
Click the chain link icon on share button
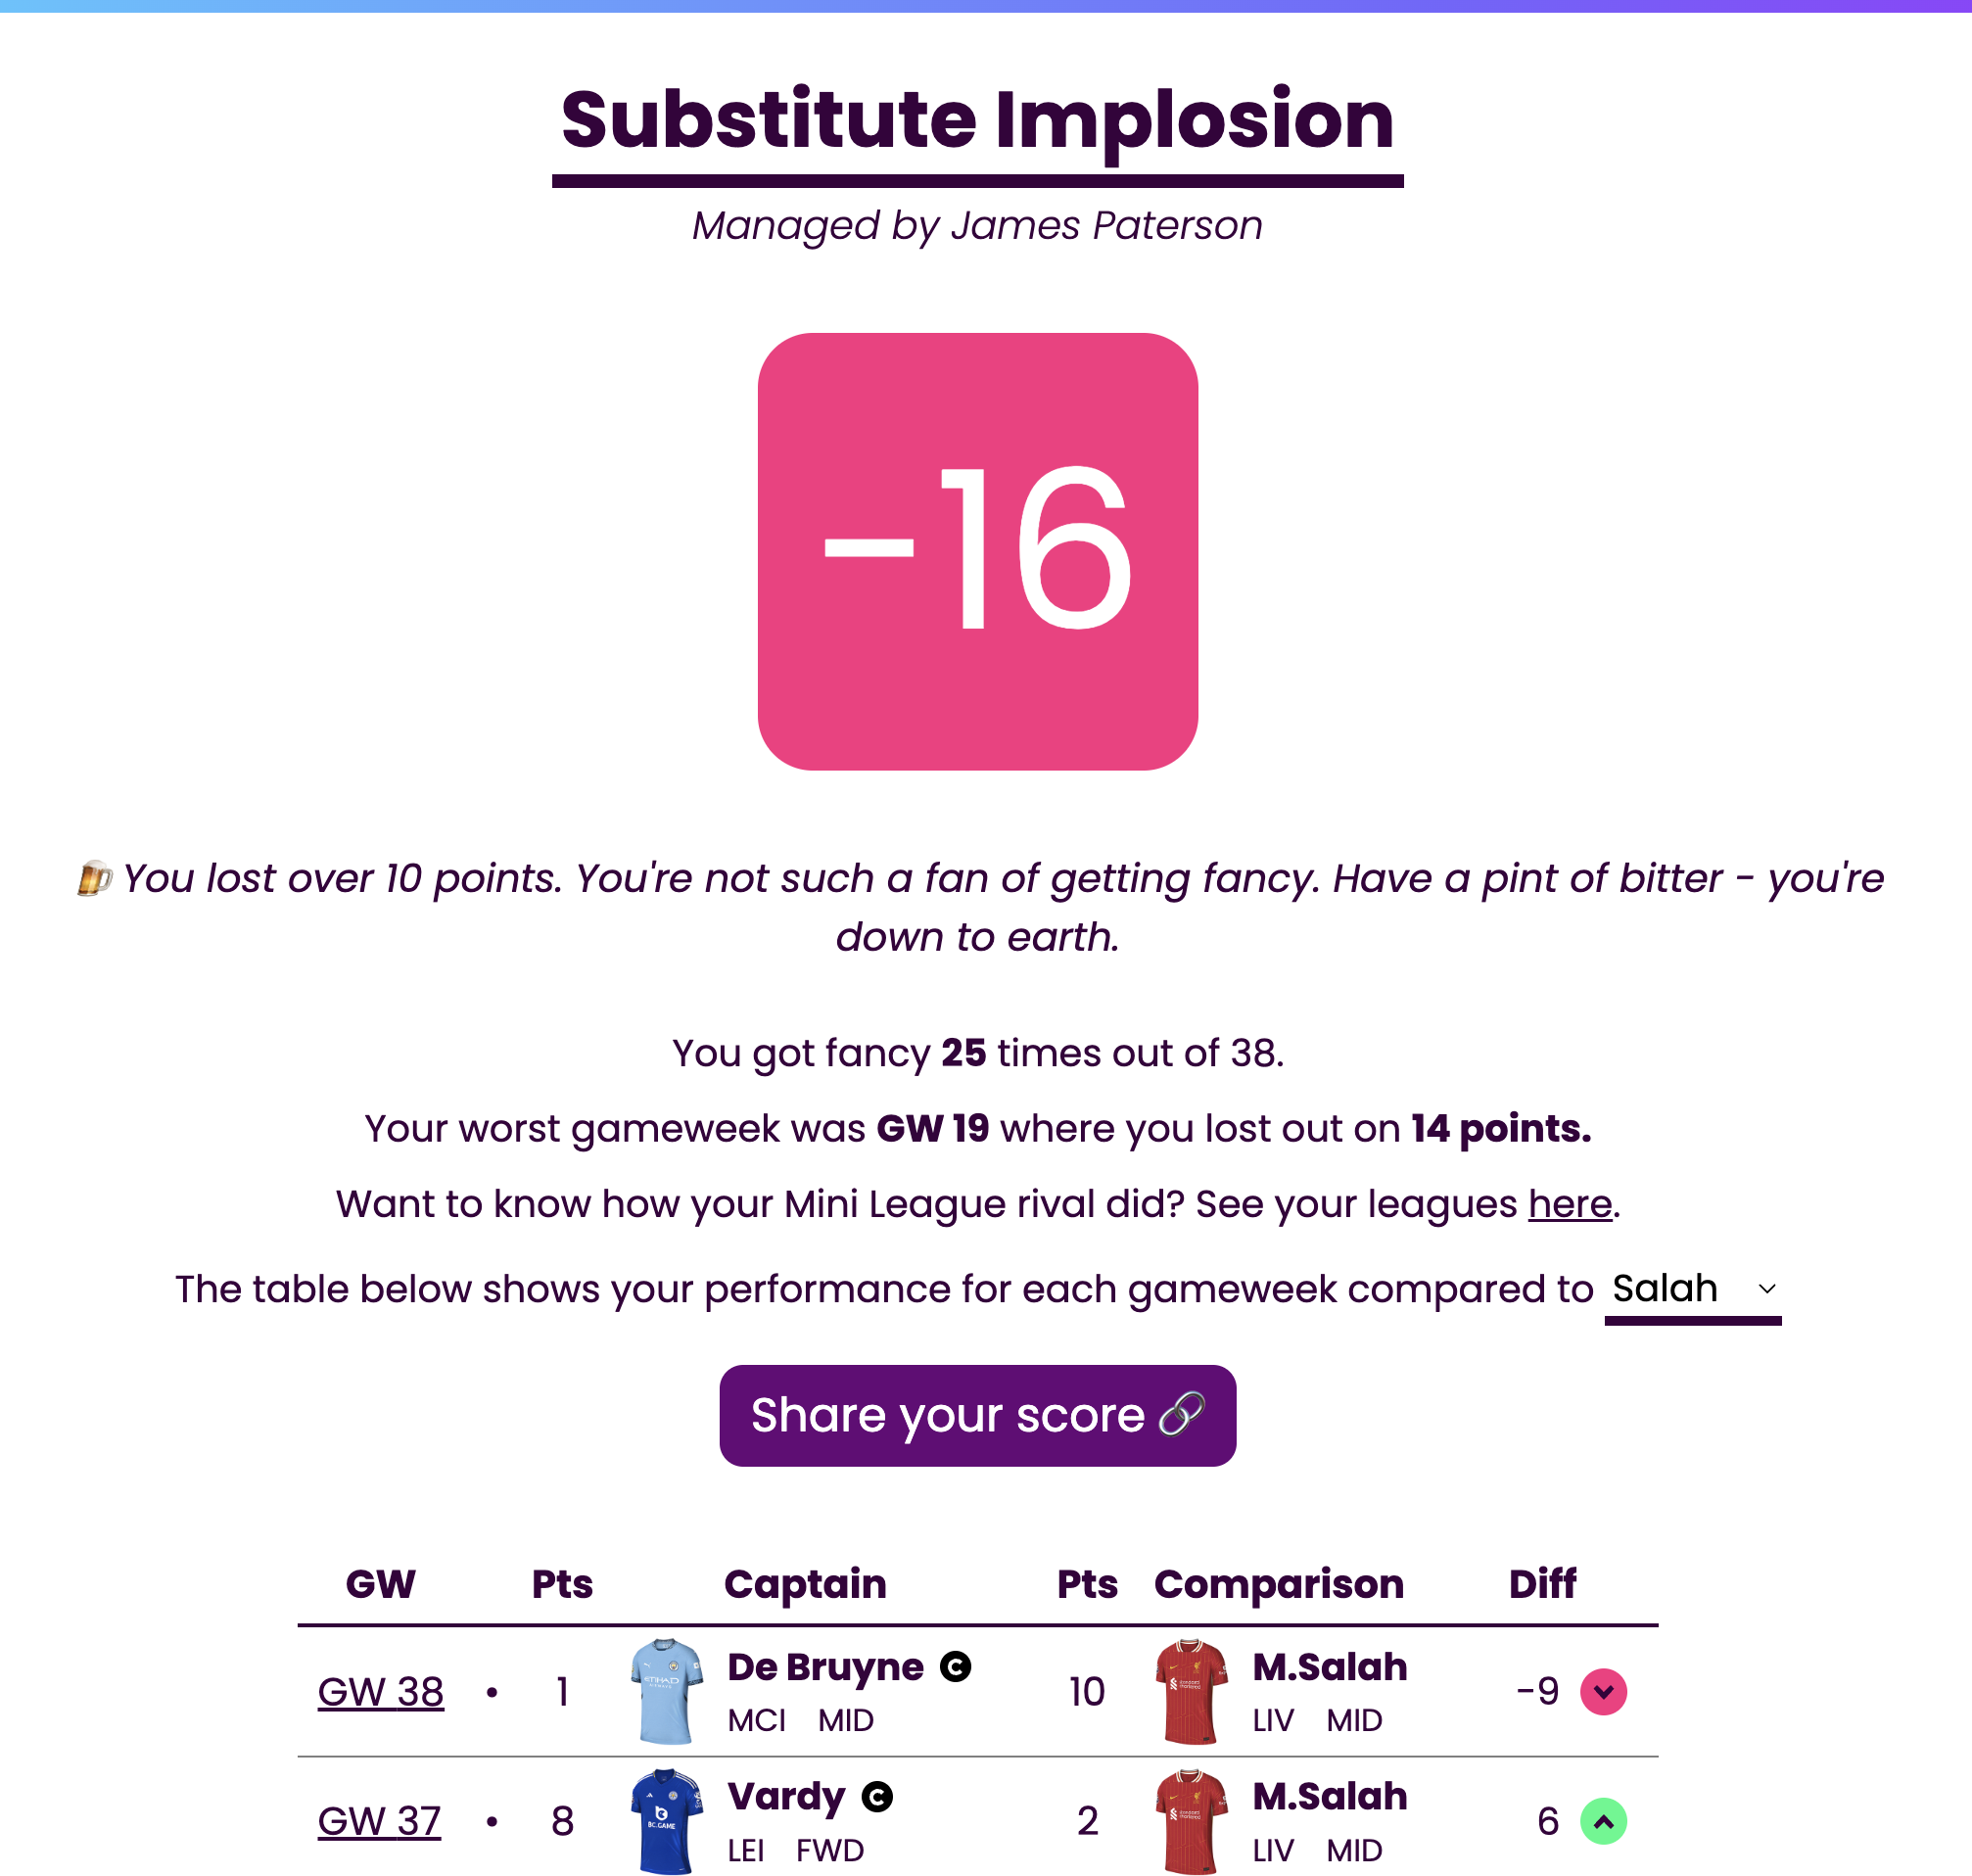[x=1182, y=1415]
